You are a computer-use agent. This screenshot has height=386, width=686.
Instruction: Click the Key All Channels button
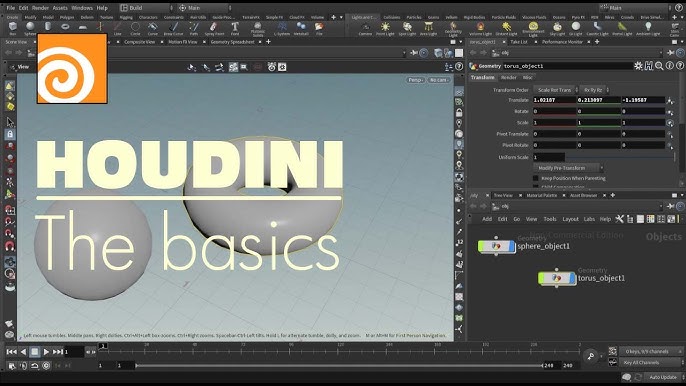(x=651, y=363)
